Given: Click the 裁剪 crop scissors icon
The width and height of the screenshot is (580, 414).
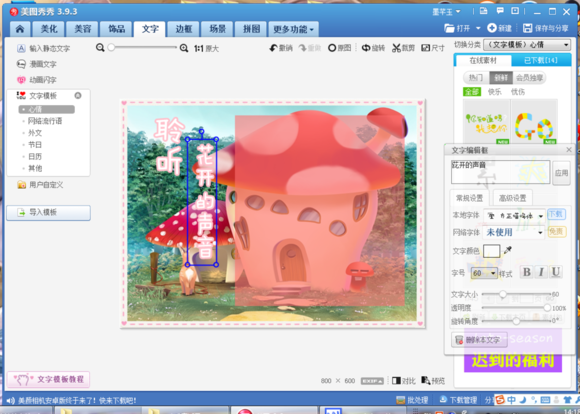Looking at the screenshot, I should [x=396, y=48].
